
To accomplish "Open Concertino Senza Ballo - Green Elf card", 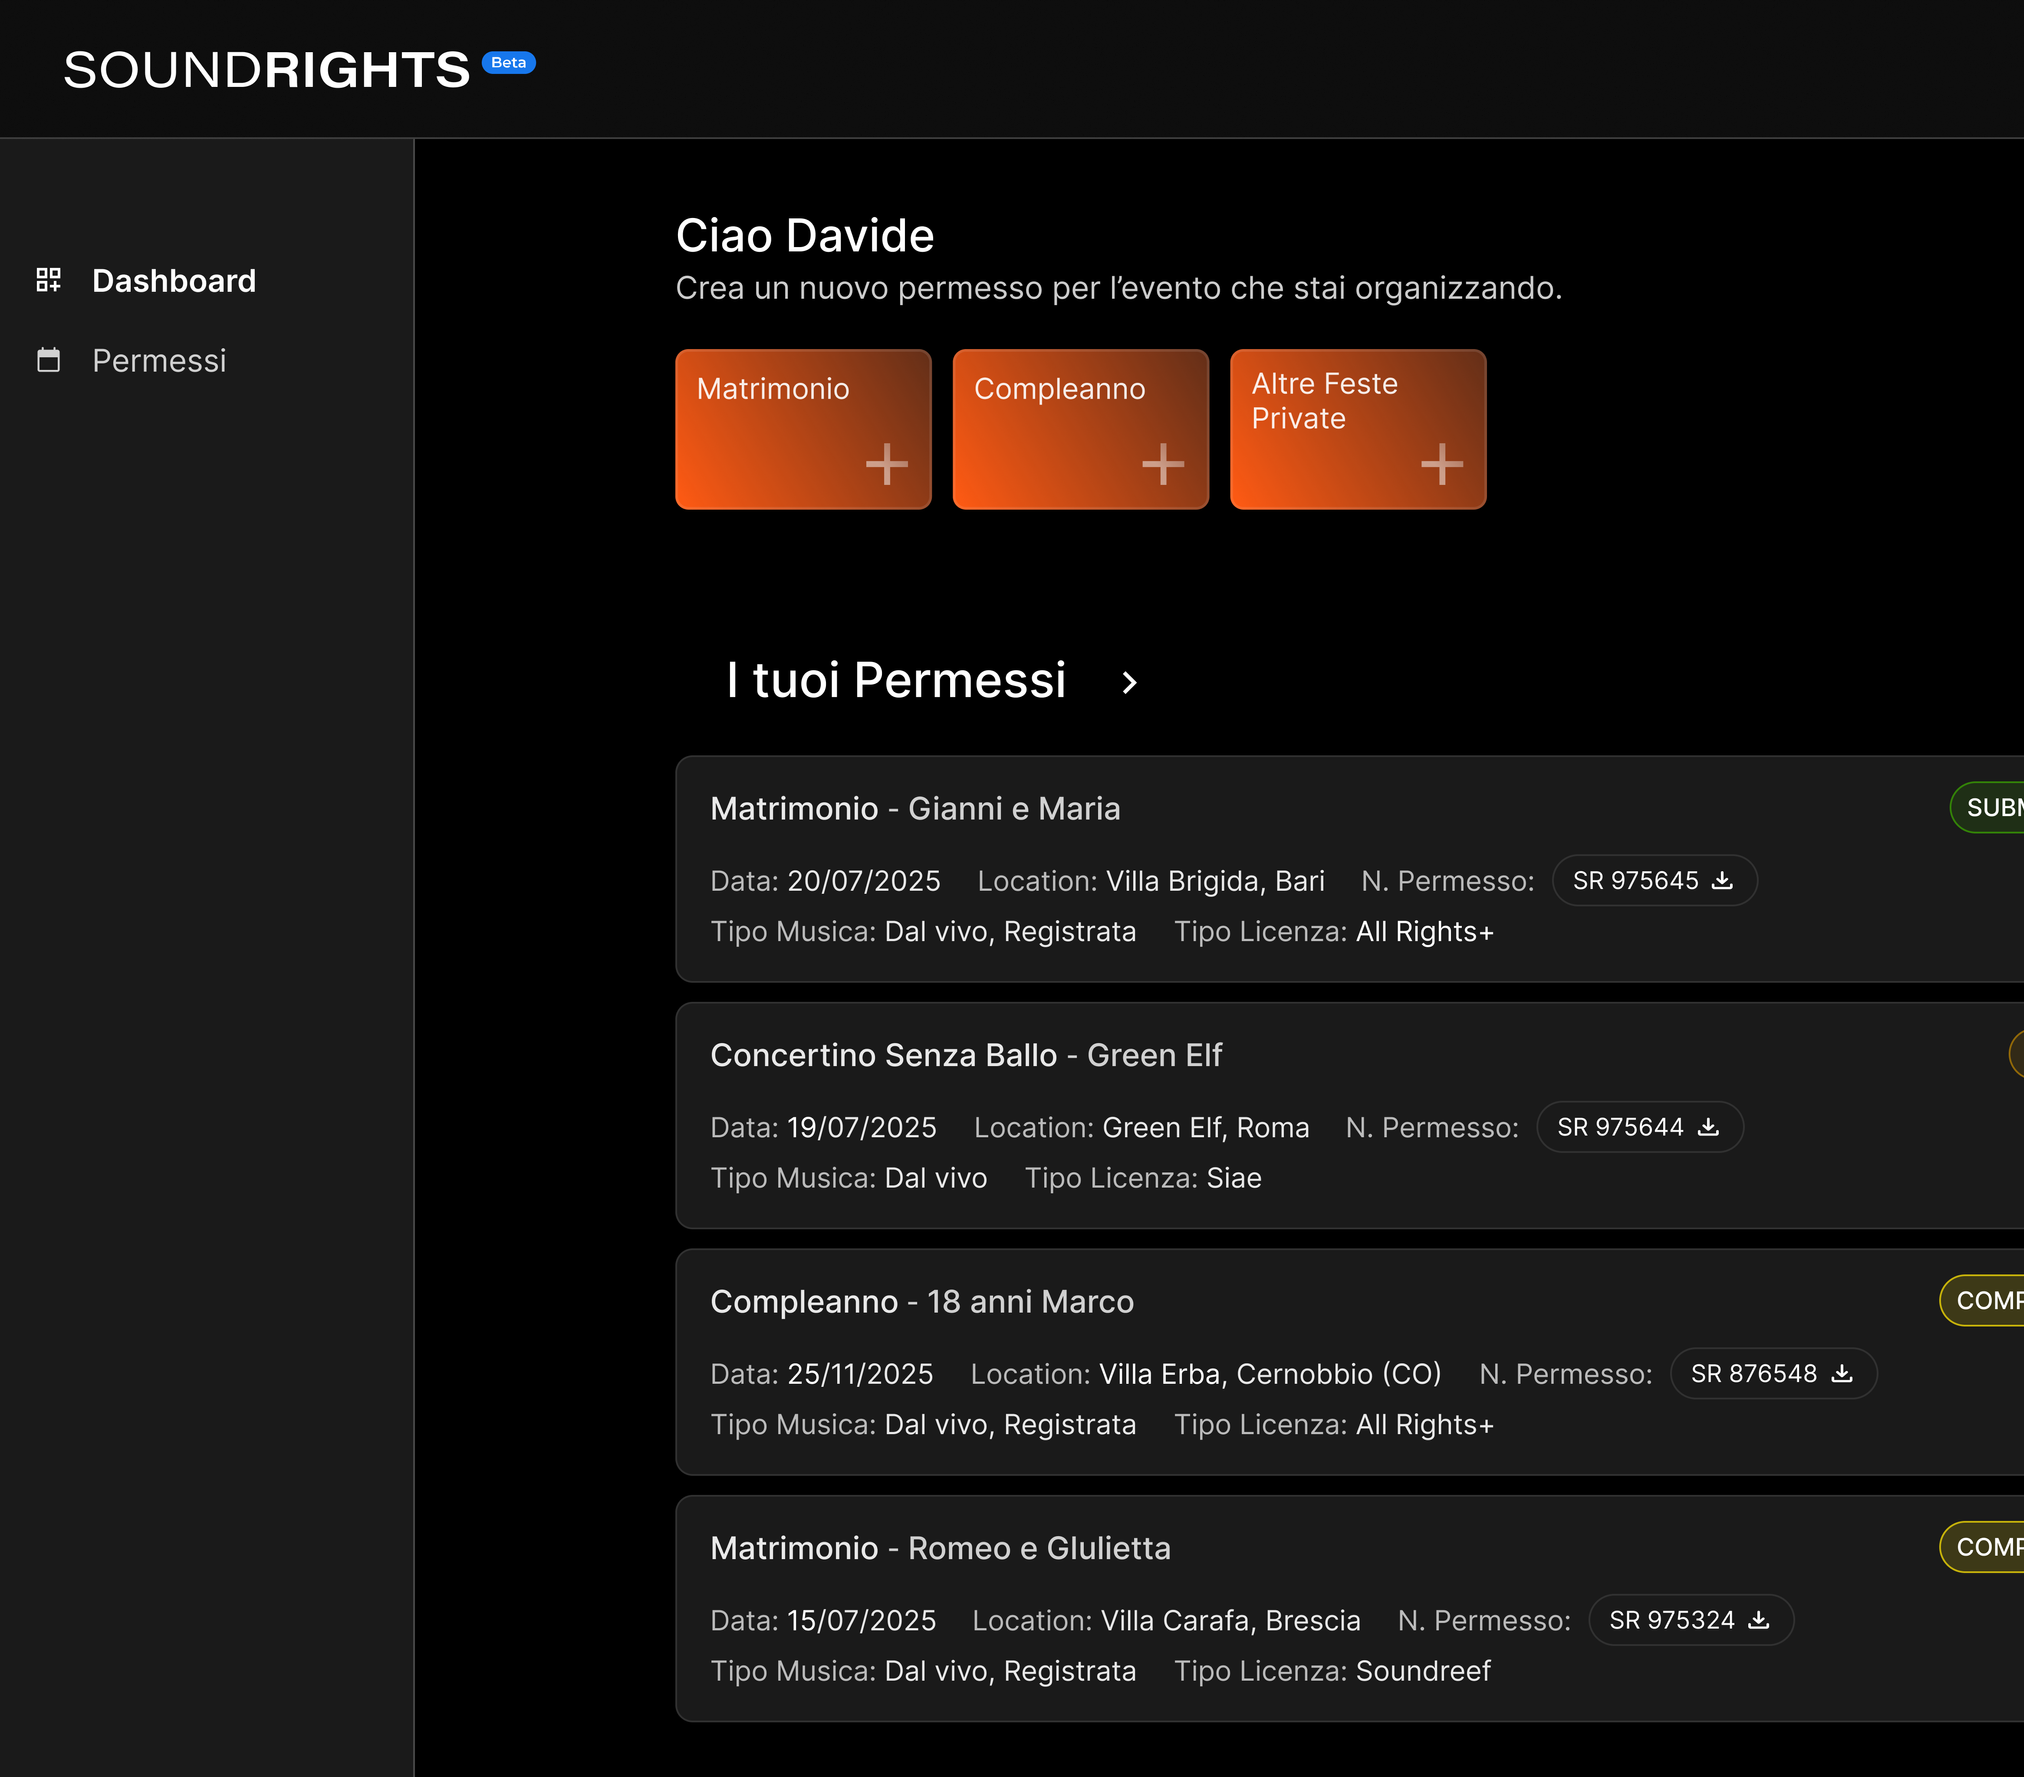I will coord(966,1055).
